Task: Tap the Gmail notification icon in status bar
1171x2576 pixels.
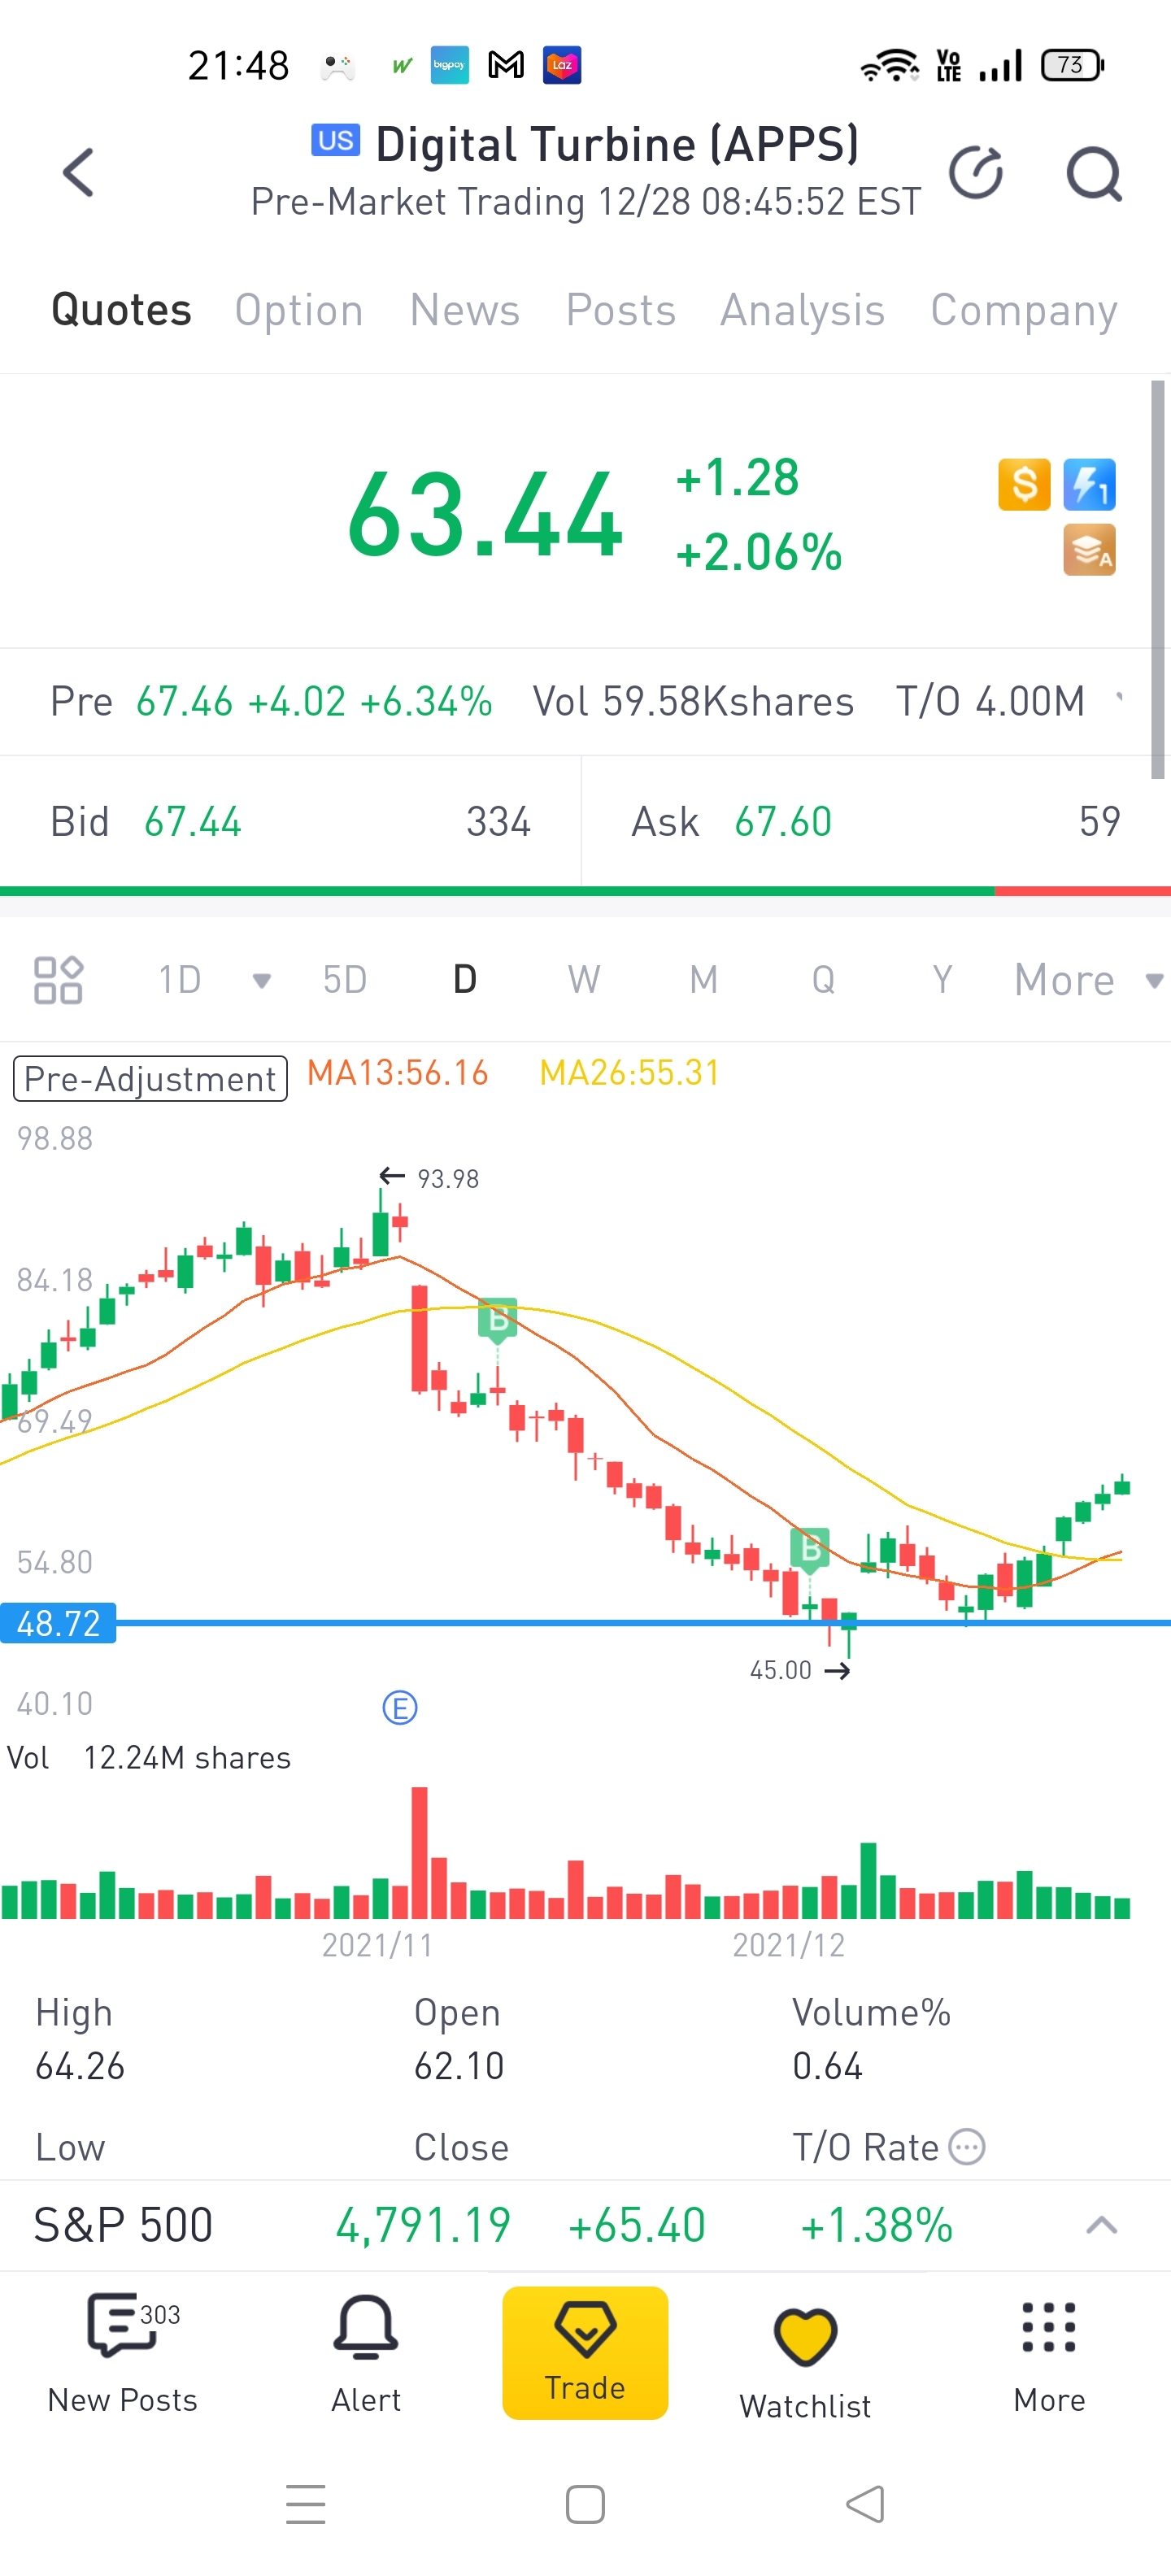Action: [506, 66]
